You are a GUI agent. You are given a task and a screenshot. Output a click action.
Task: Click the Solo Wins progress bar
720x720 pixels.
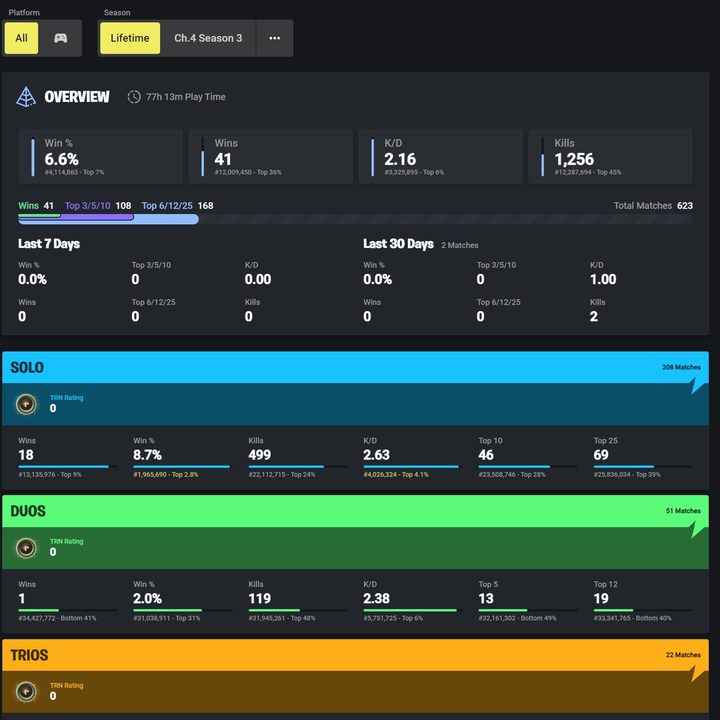coord(68,467)
